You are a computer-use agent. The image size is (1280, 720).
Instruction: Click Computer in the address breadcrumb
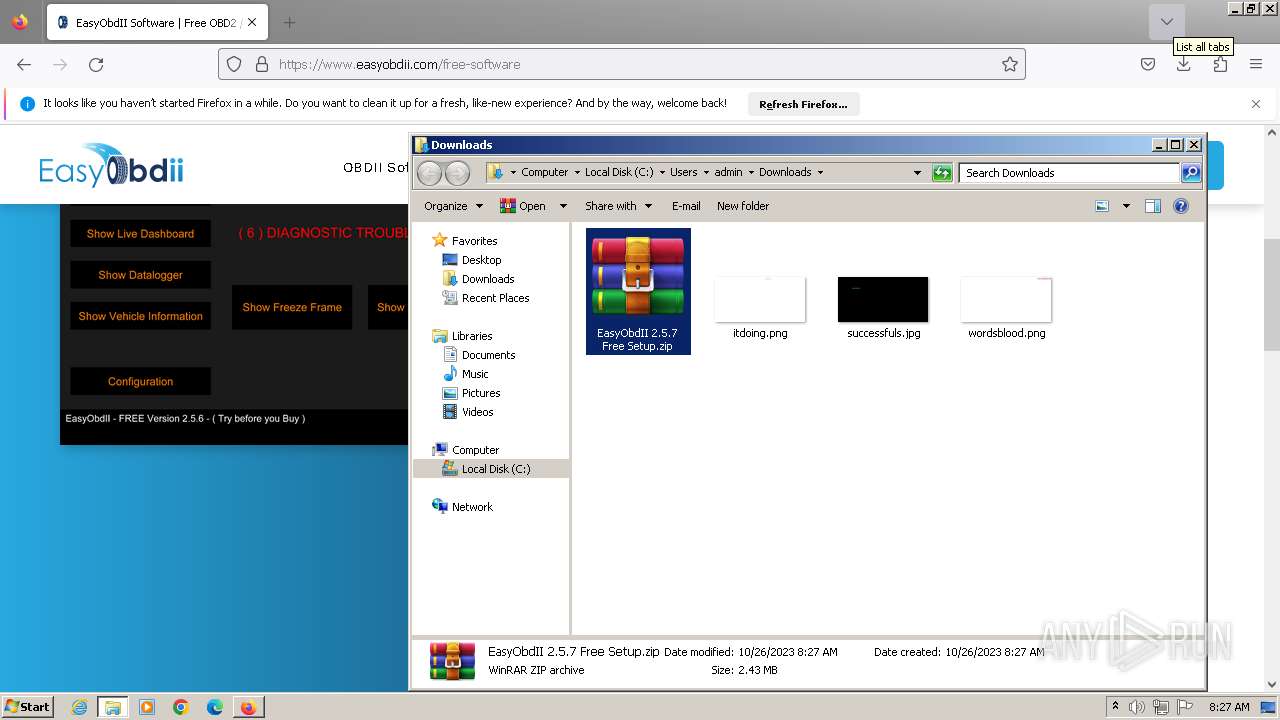click(544, 172)
